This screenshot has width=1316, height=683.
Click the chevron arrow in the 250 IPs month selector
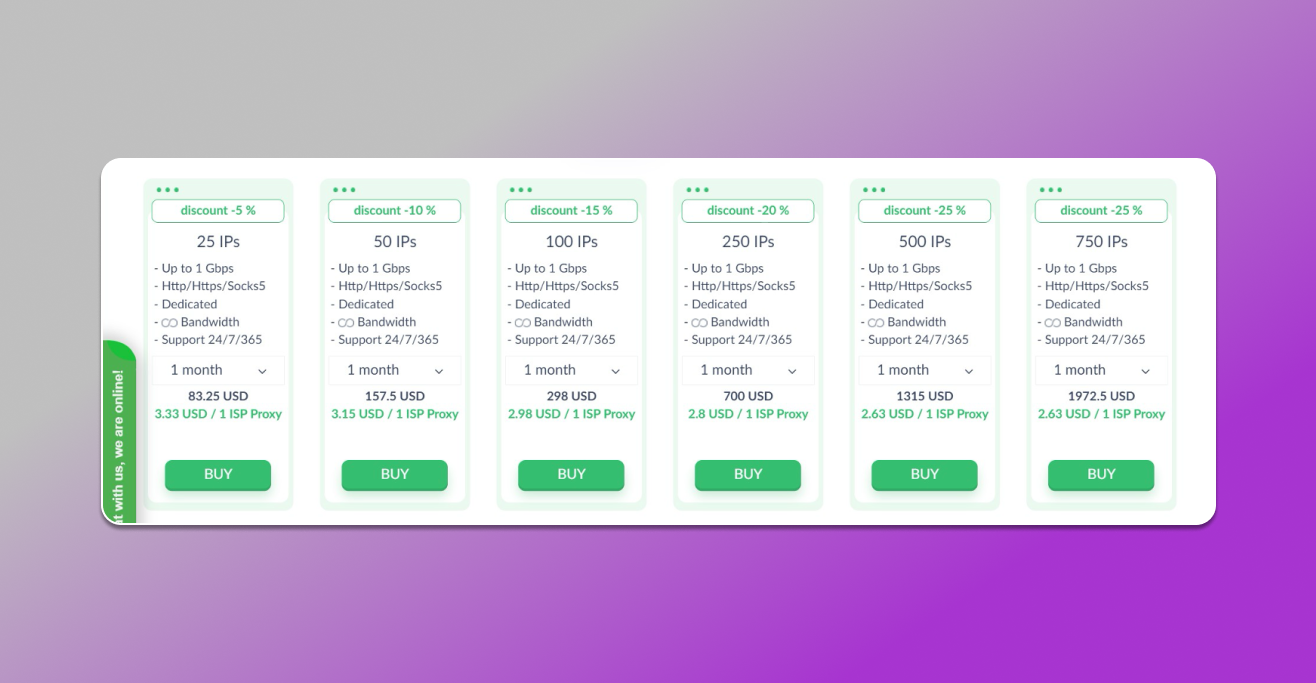[792, 371]
